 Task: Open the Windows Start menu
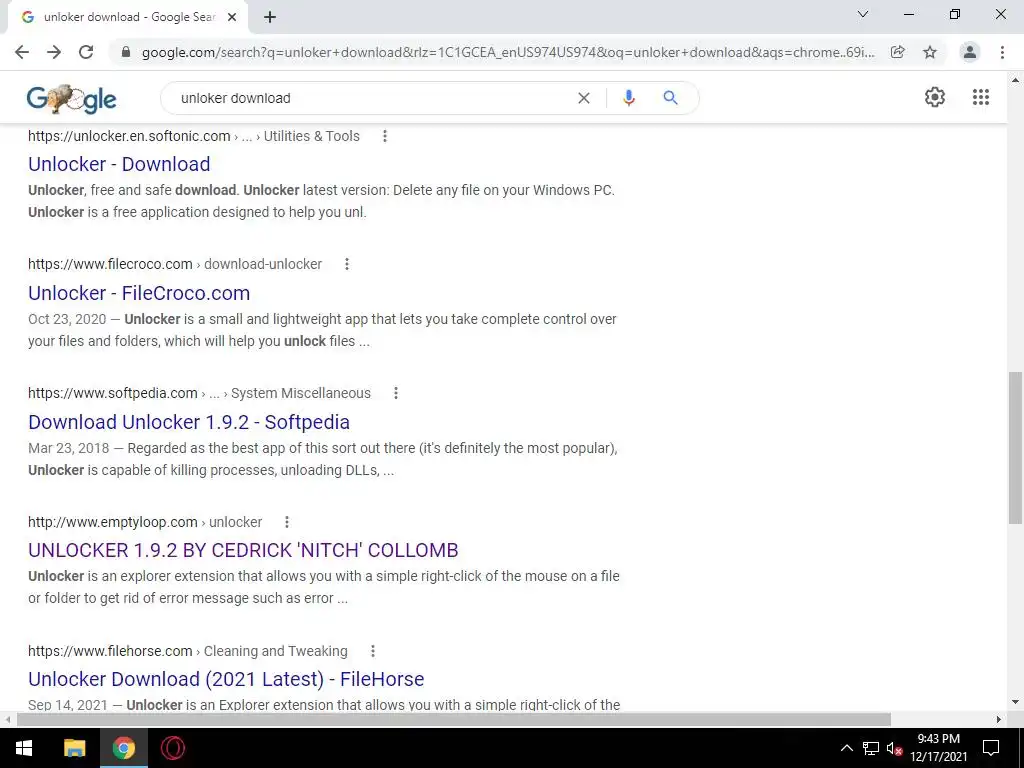tap(24, 748)
